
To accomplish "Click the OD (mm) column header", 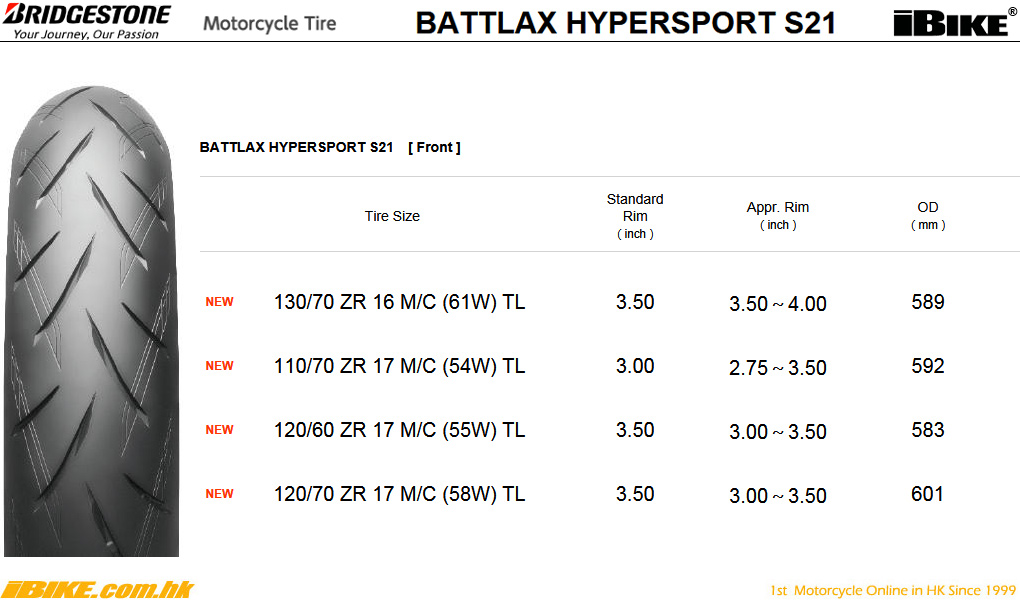I will pyautogui.click(x=927, y=215).
